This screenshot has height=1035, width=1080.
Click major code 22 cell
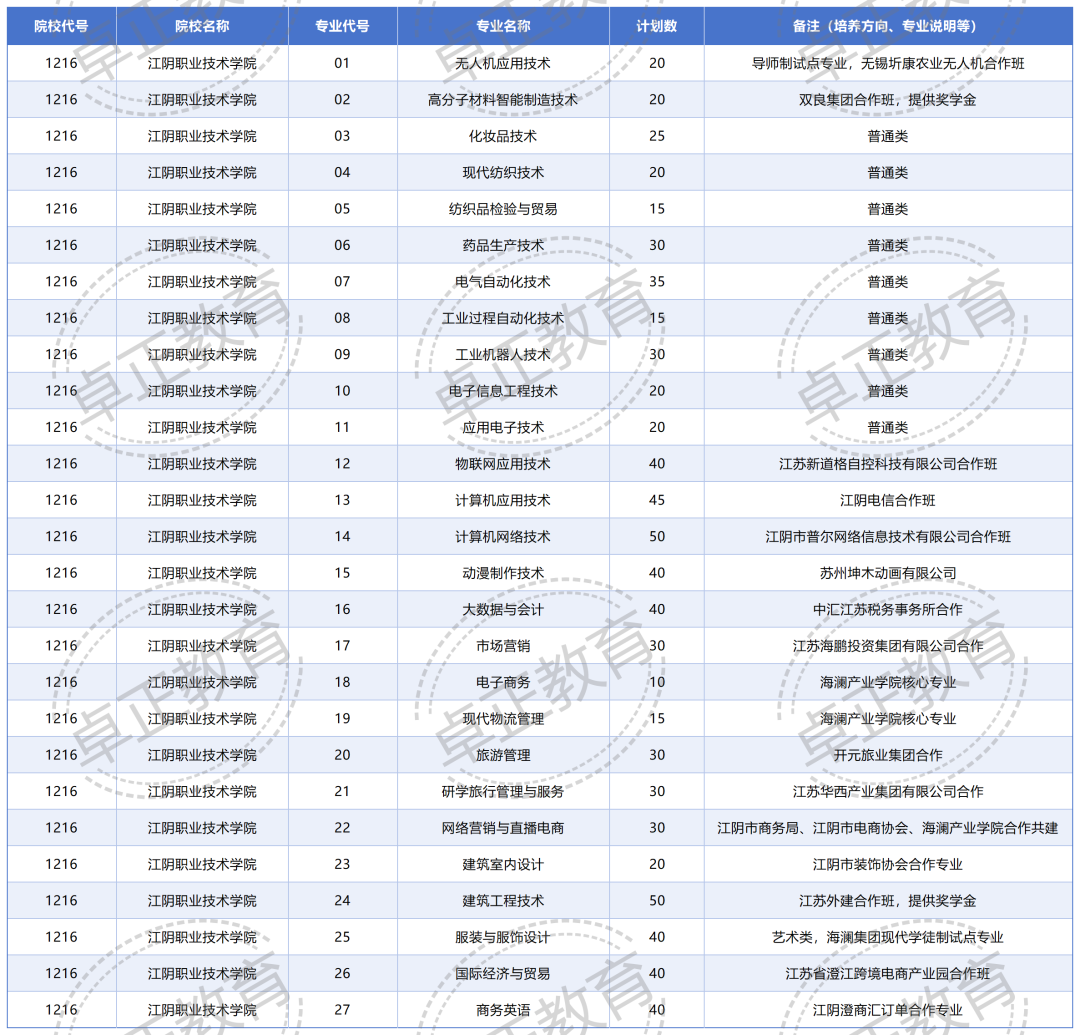[342, 828]
